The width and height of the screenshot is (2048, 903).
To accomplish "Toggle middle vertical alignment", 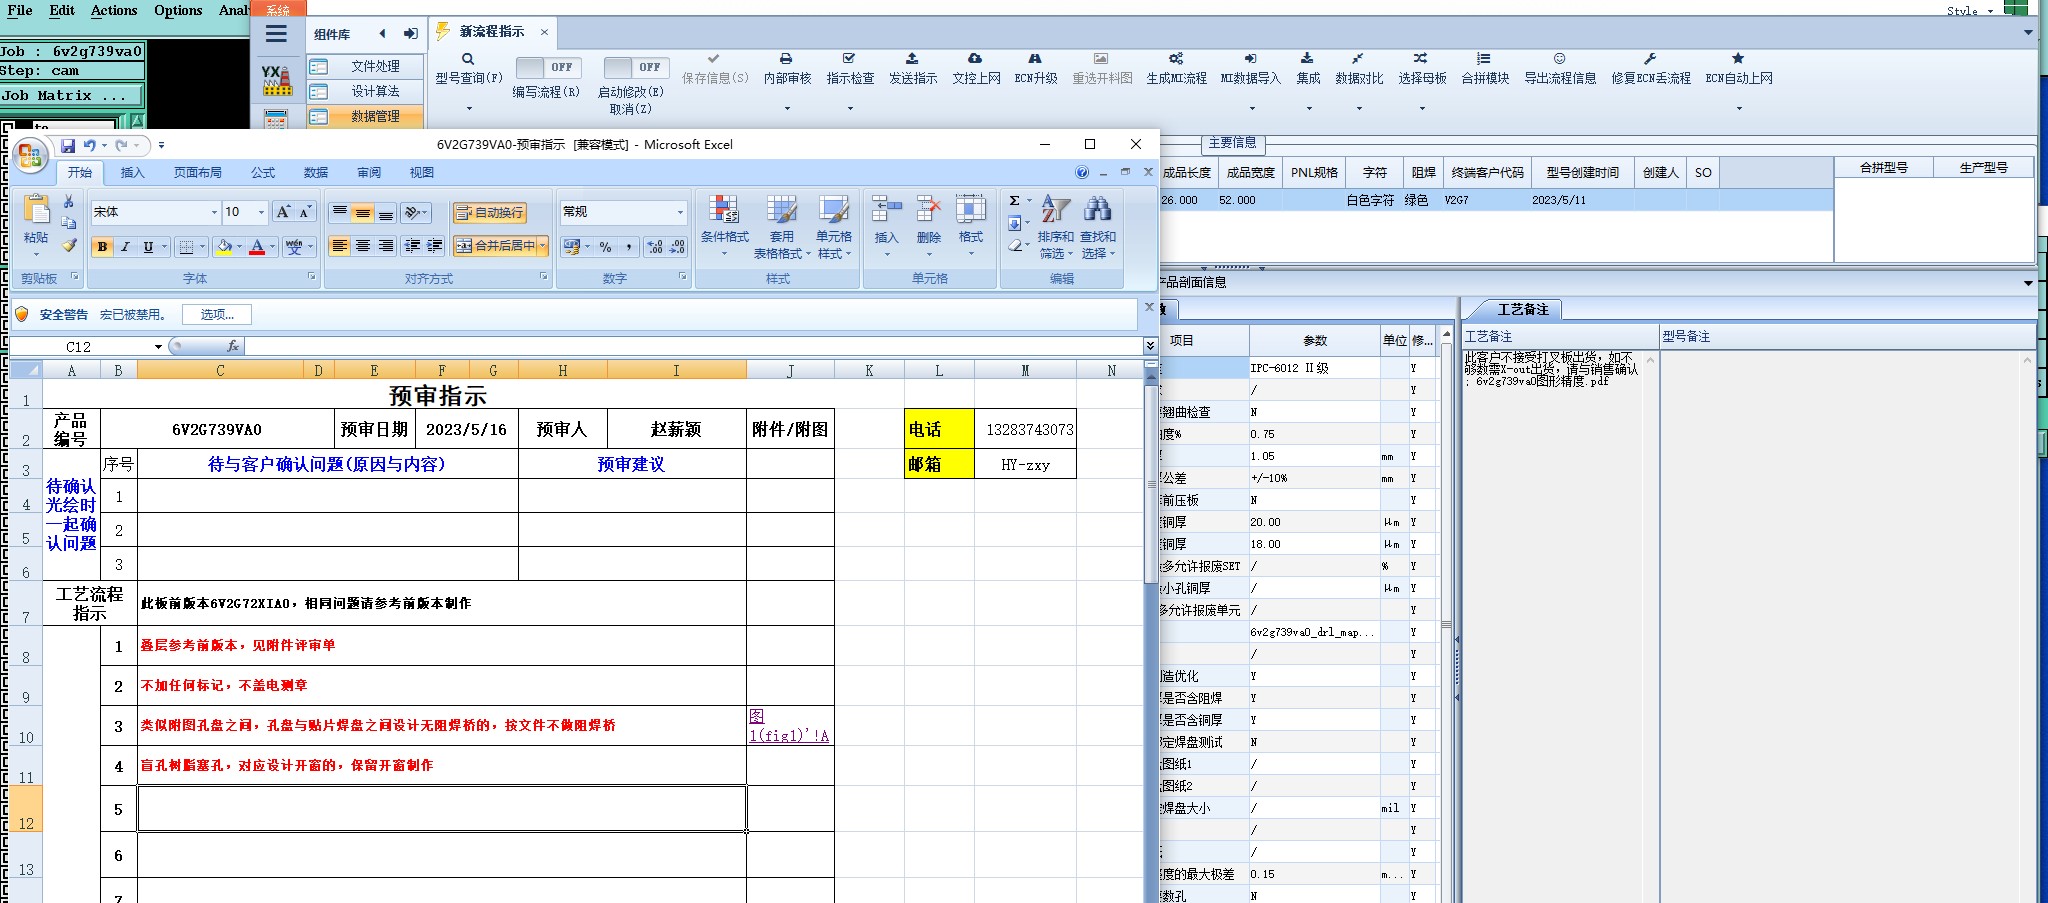I will (x=363, y=213).
